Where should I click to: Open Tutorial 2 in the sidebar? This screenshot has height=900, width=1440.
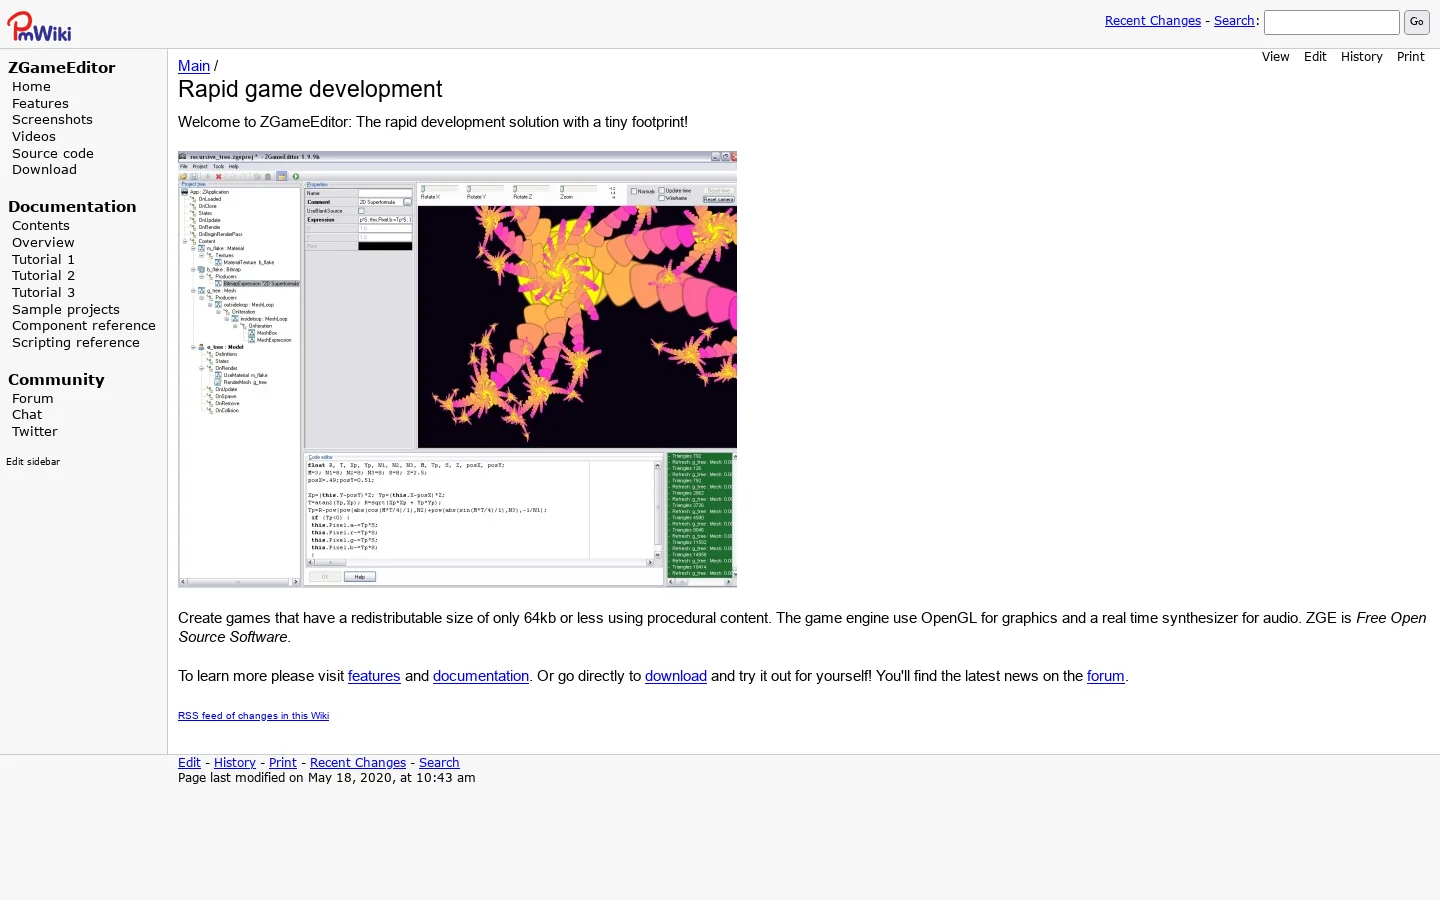[x=43, y=276]
